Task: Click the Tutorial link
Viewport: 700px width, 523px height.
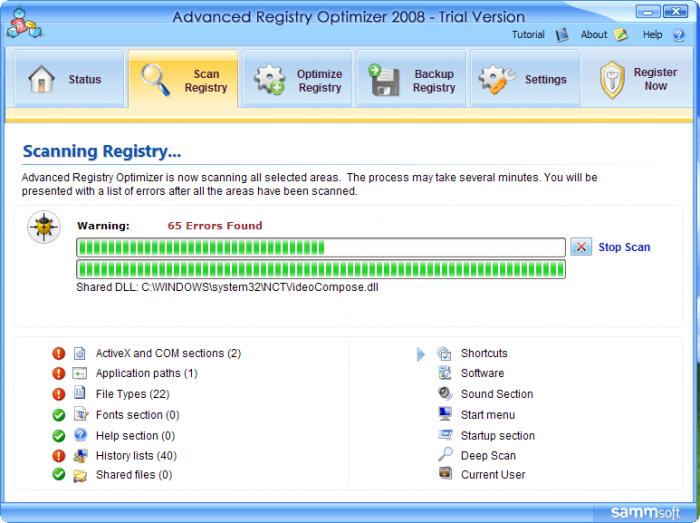Action: click(528, 35)
